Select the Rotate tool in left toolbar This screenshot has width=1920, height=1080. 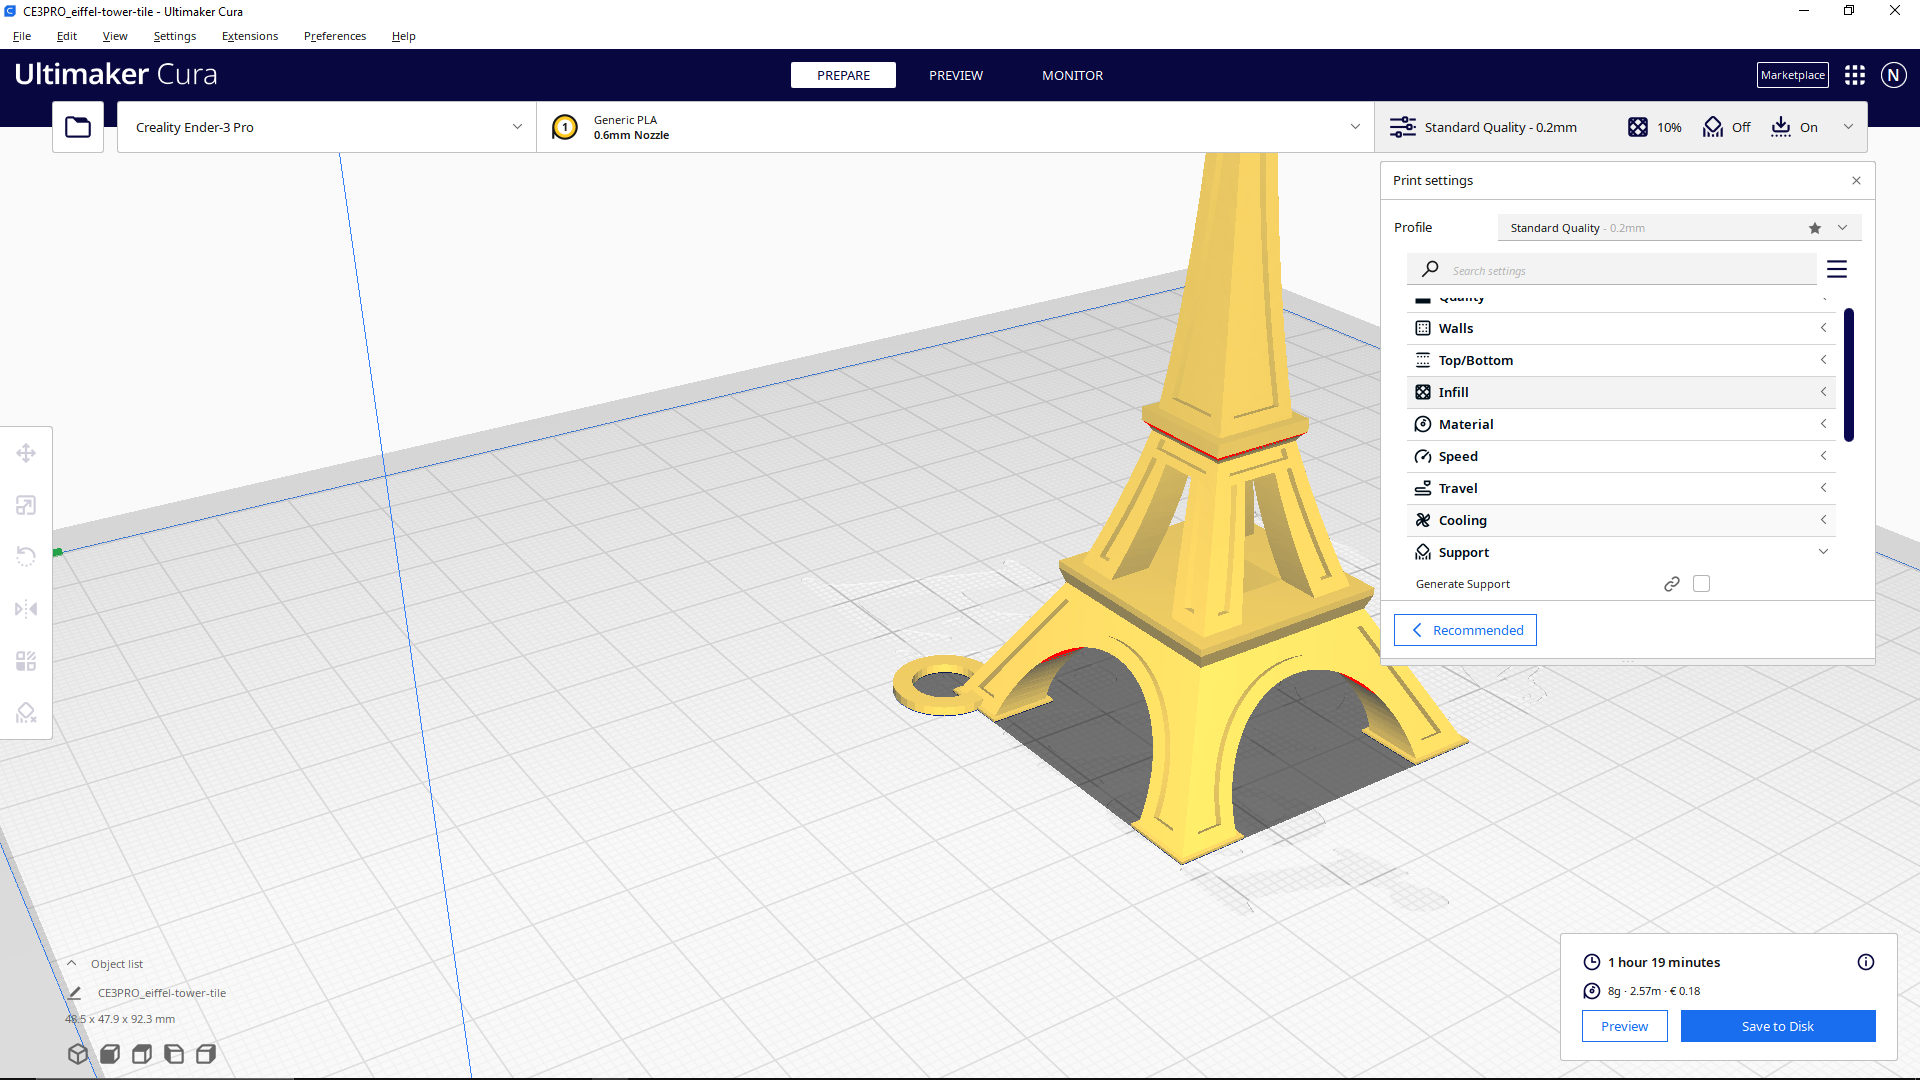click(26, 557)
